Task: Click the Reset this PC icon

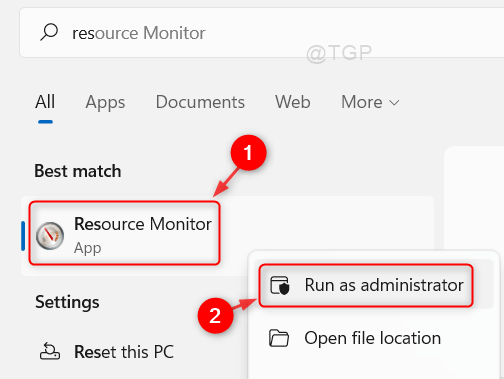Action: [x=50, y=352]
